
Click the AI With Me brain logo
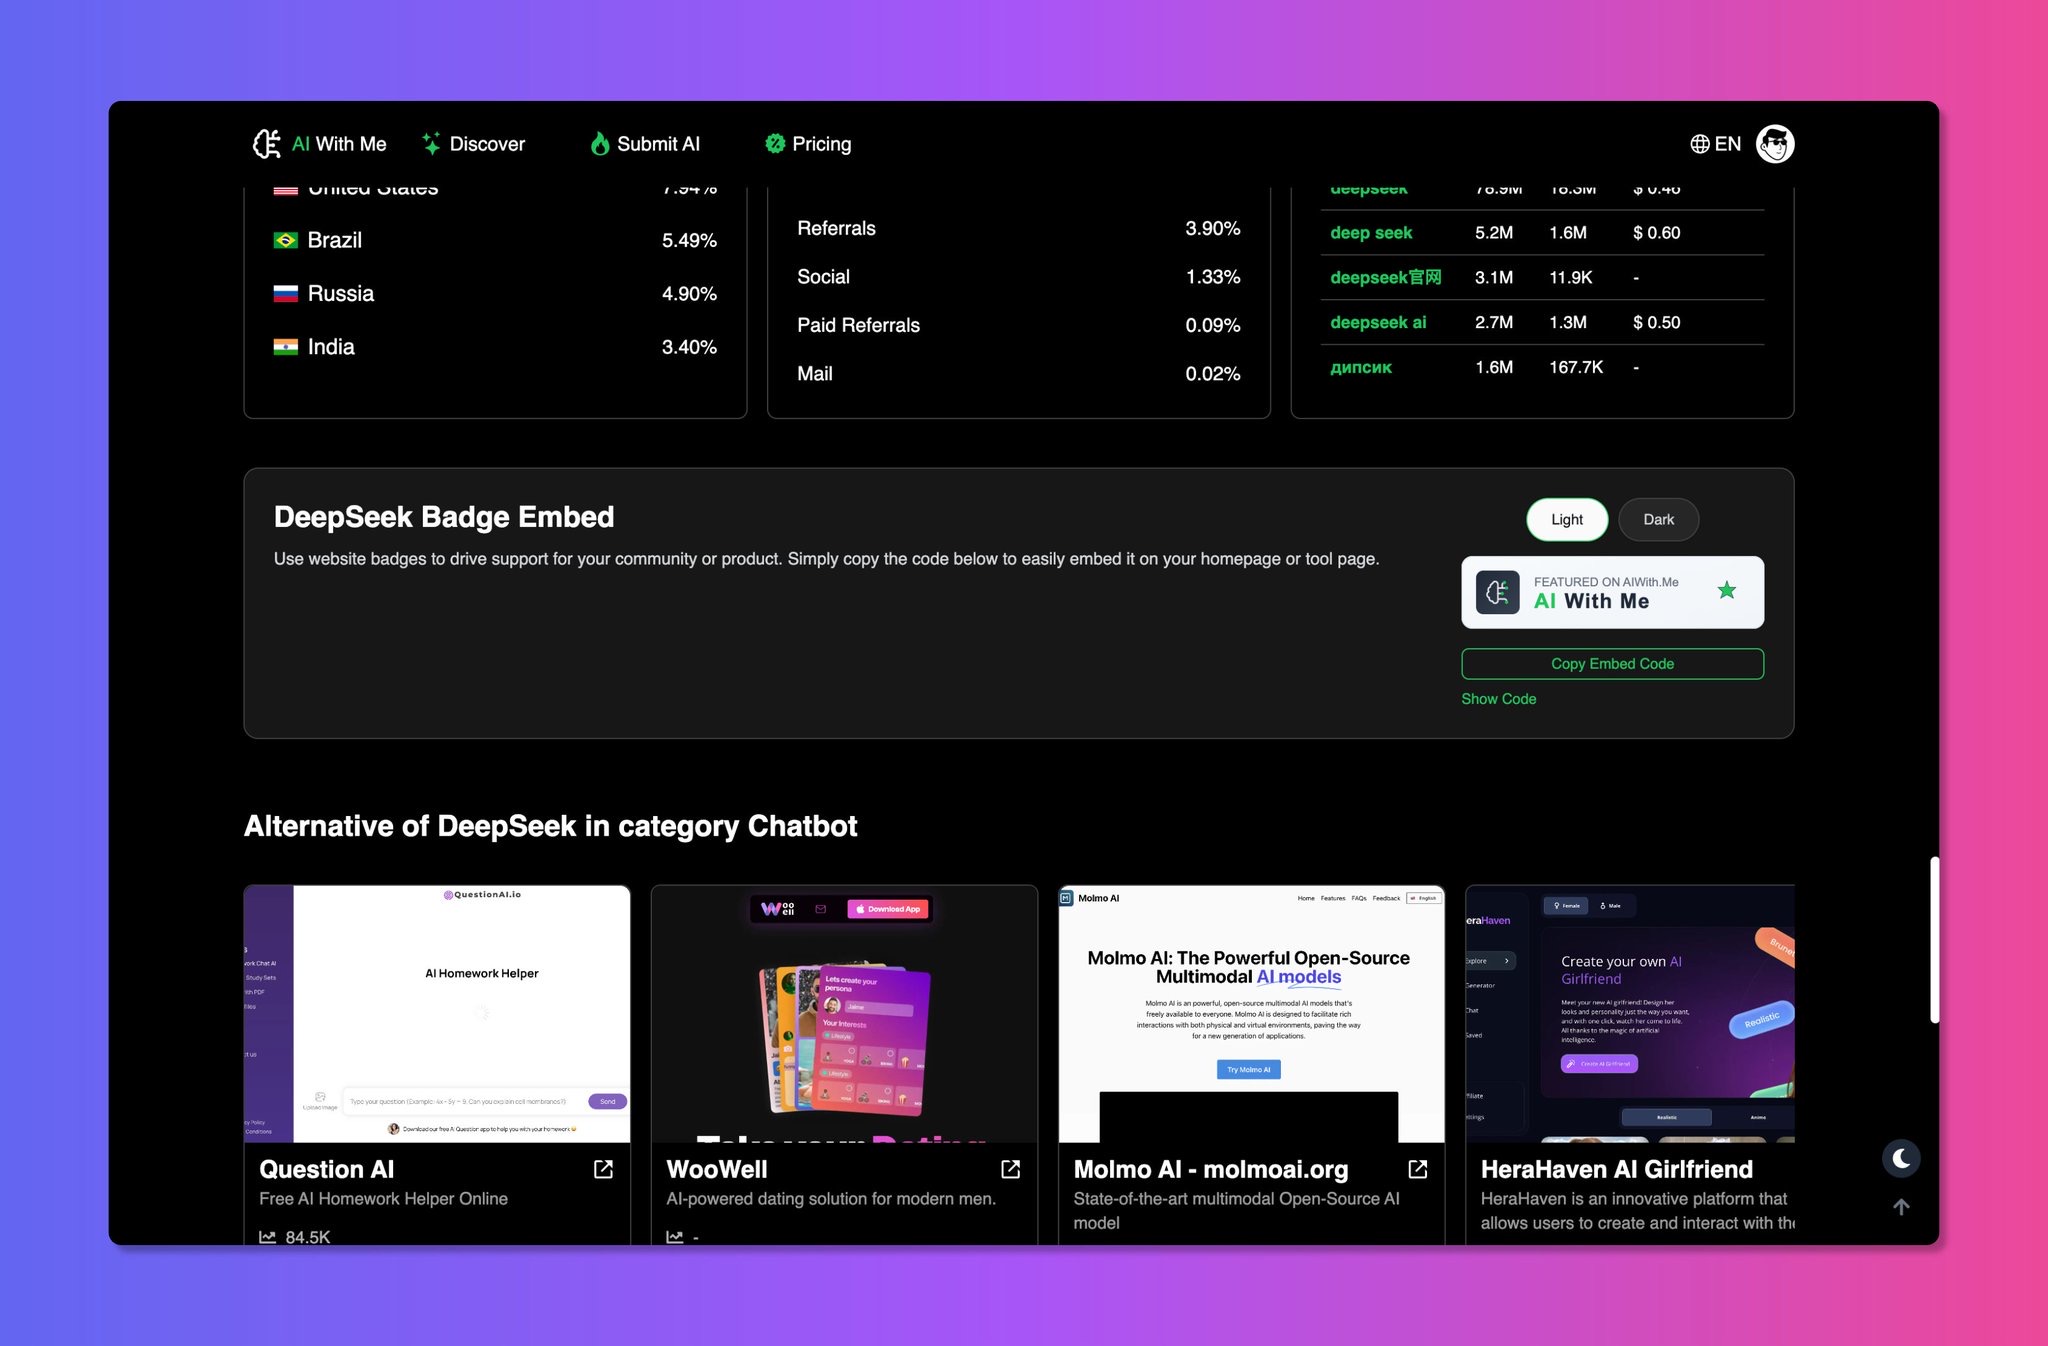[x=267, y=144]
